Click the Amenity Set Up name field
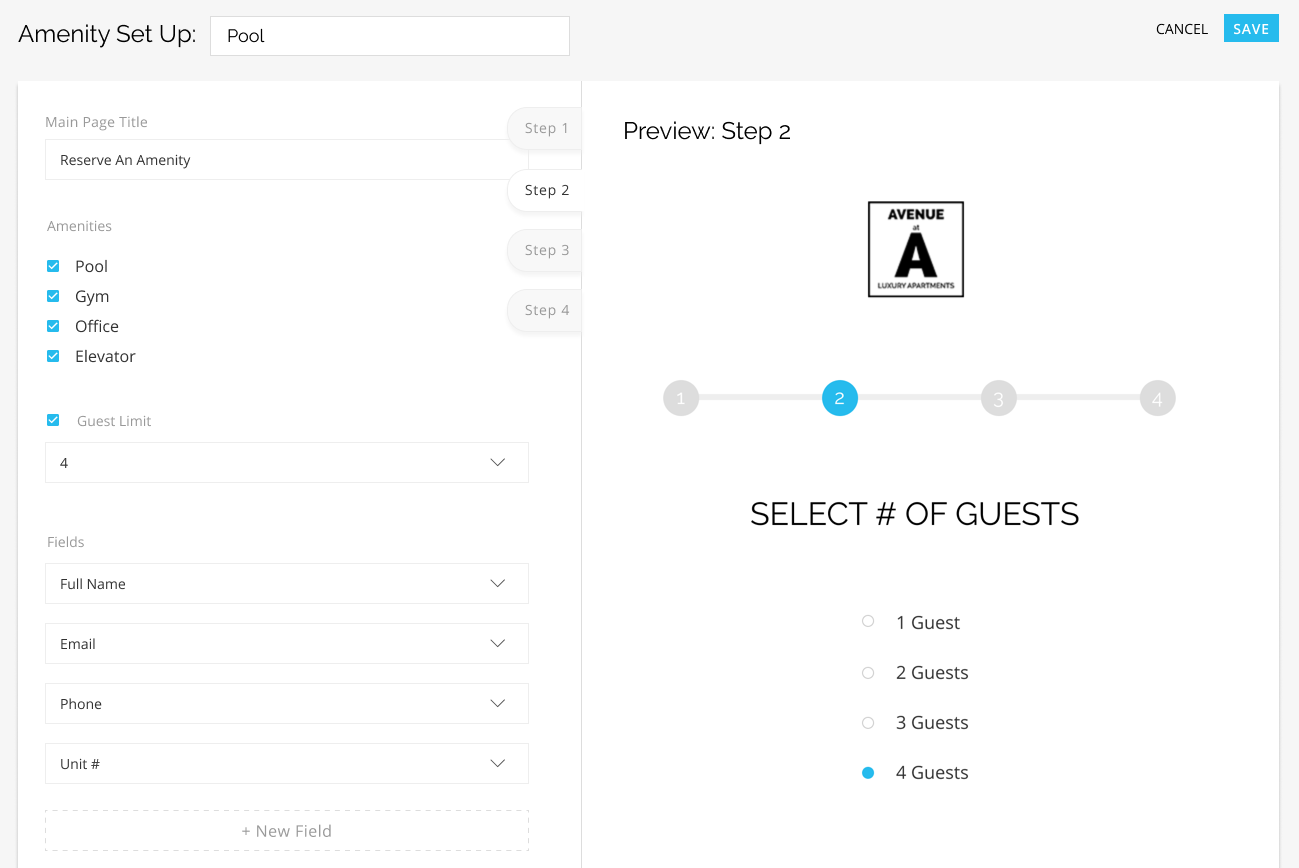Screen dimensions: 1299x868 (389, 36)
